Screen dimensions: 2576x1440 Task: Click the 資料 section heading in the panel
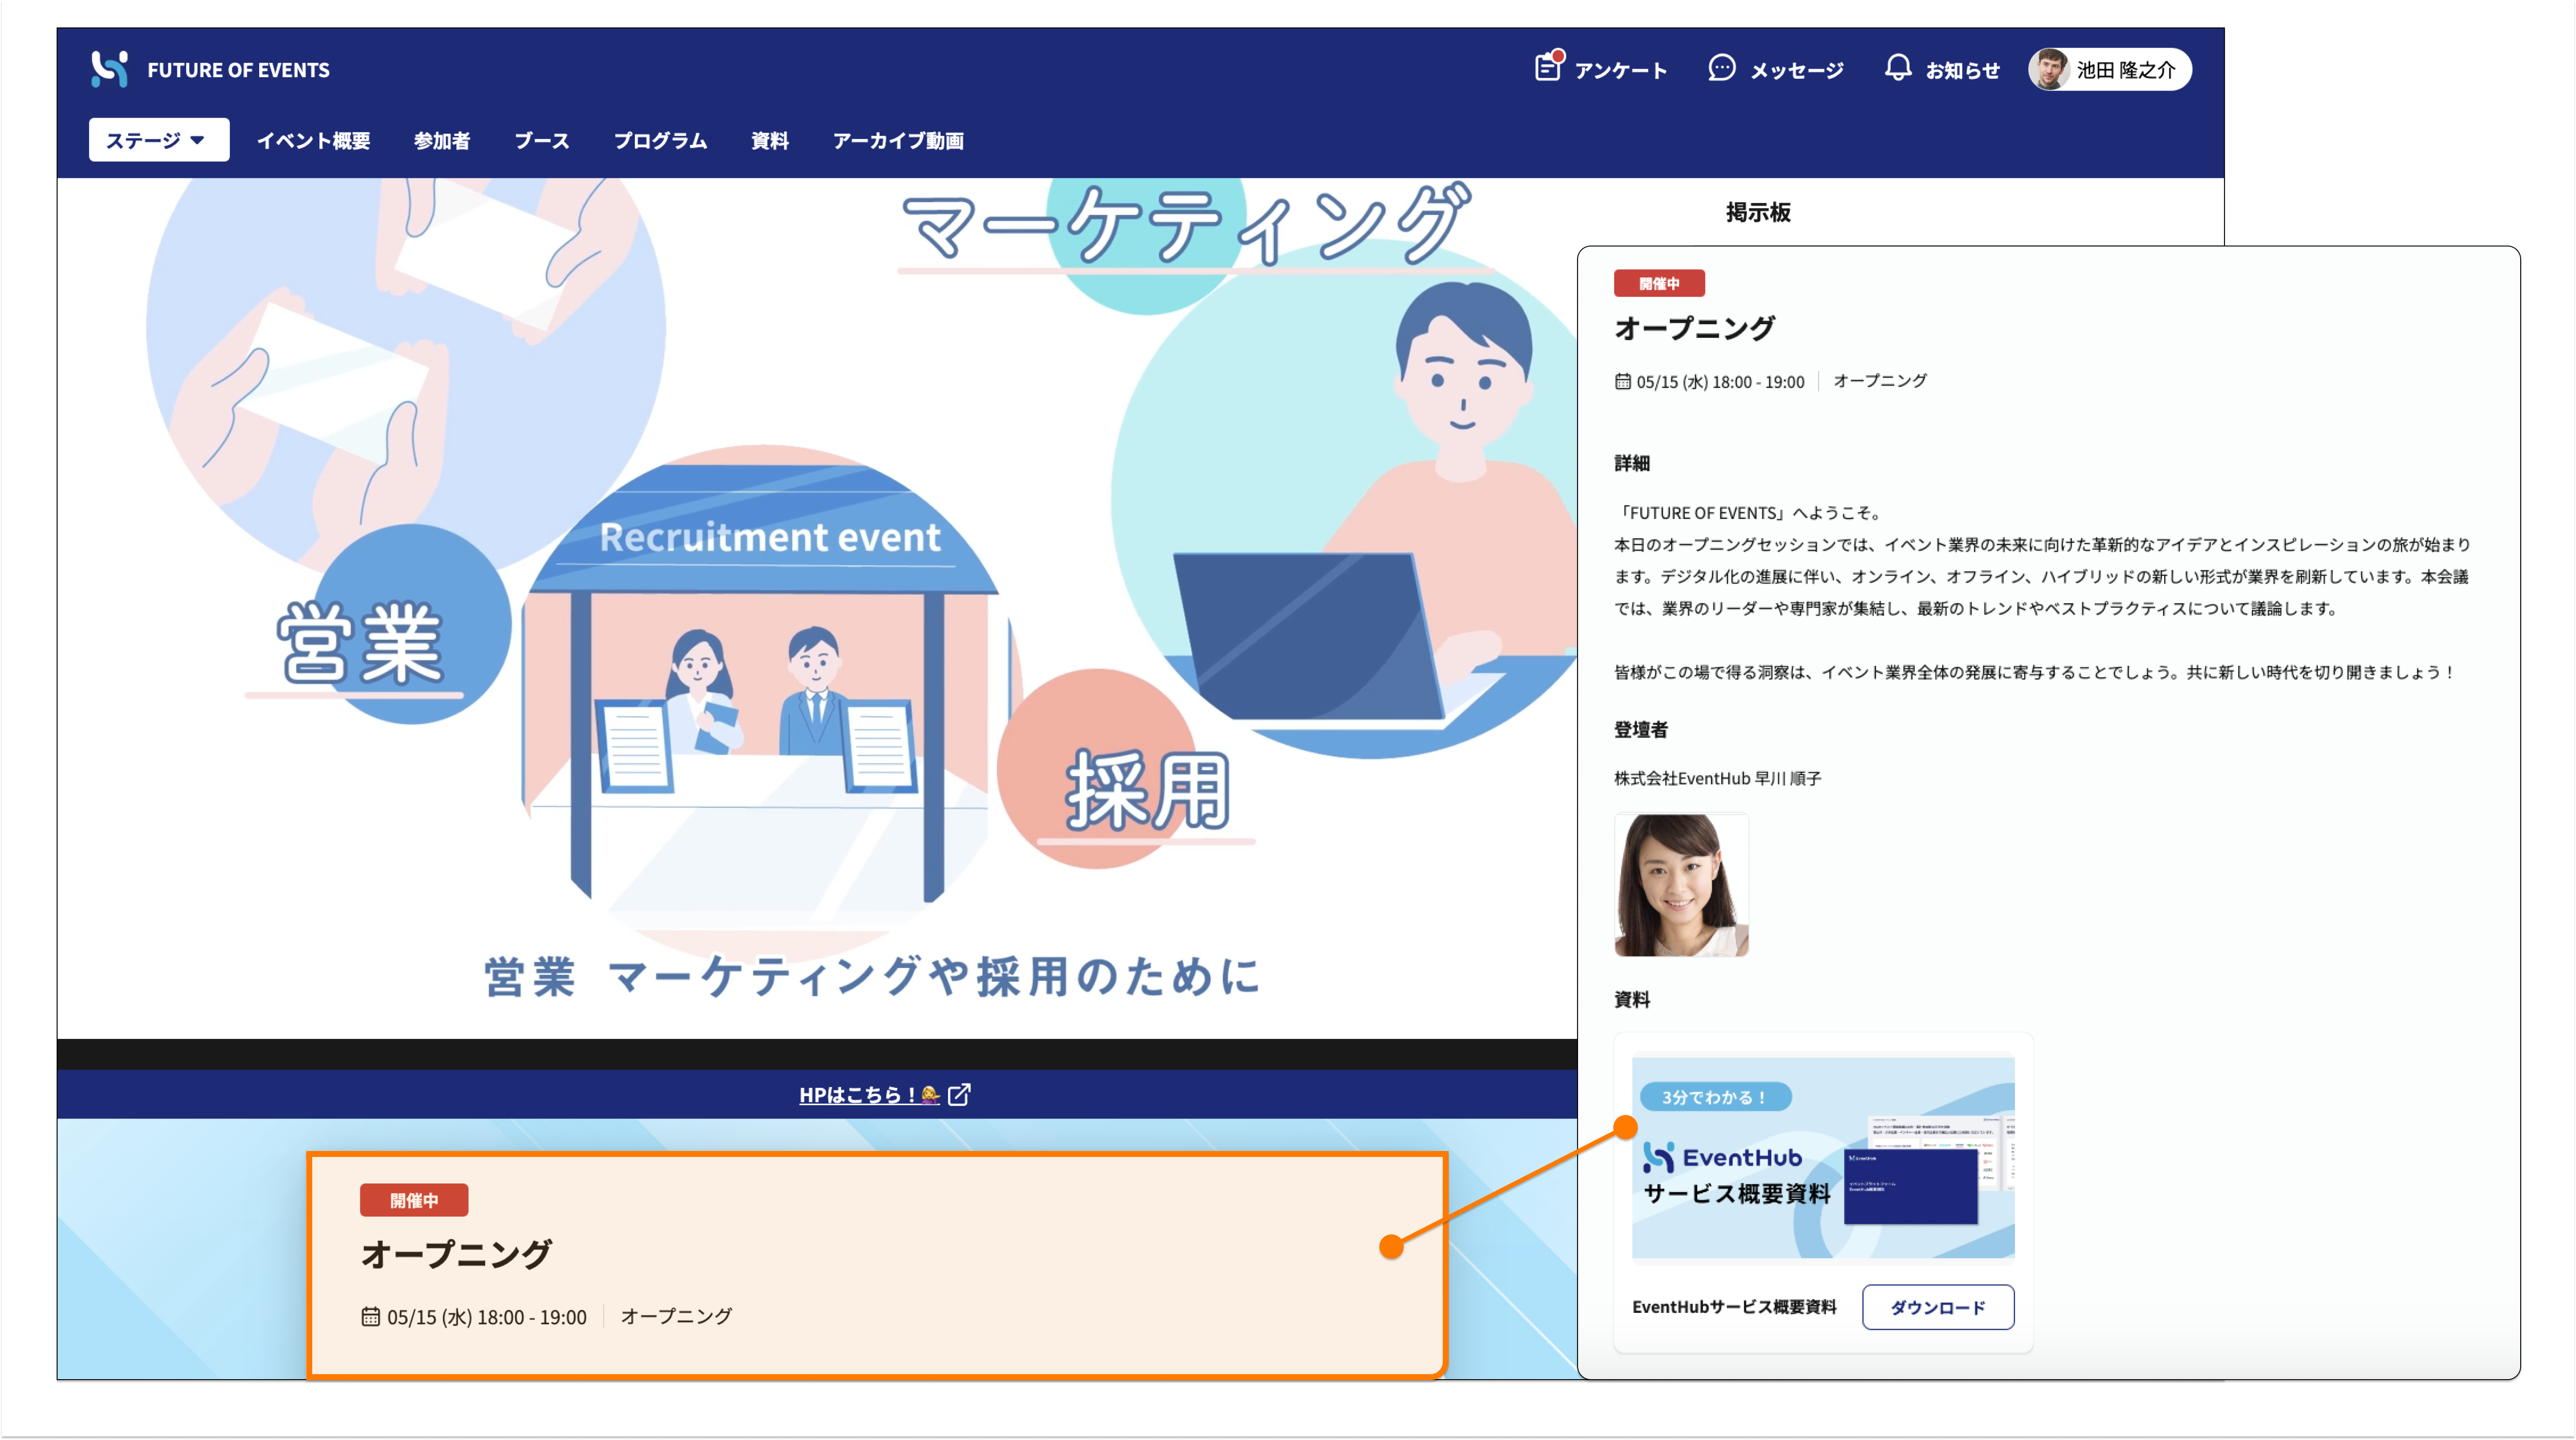1631,999
